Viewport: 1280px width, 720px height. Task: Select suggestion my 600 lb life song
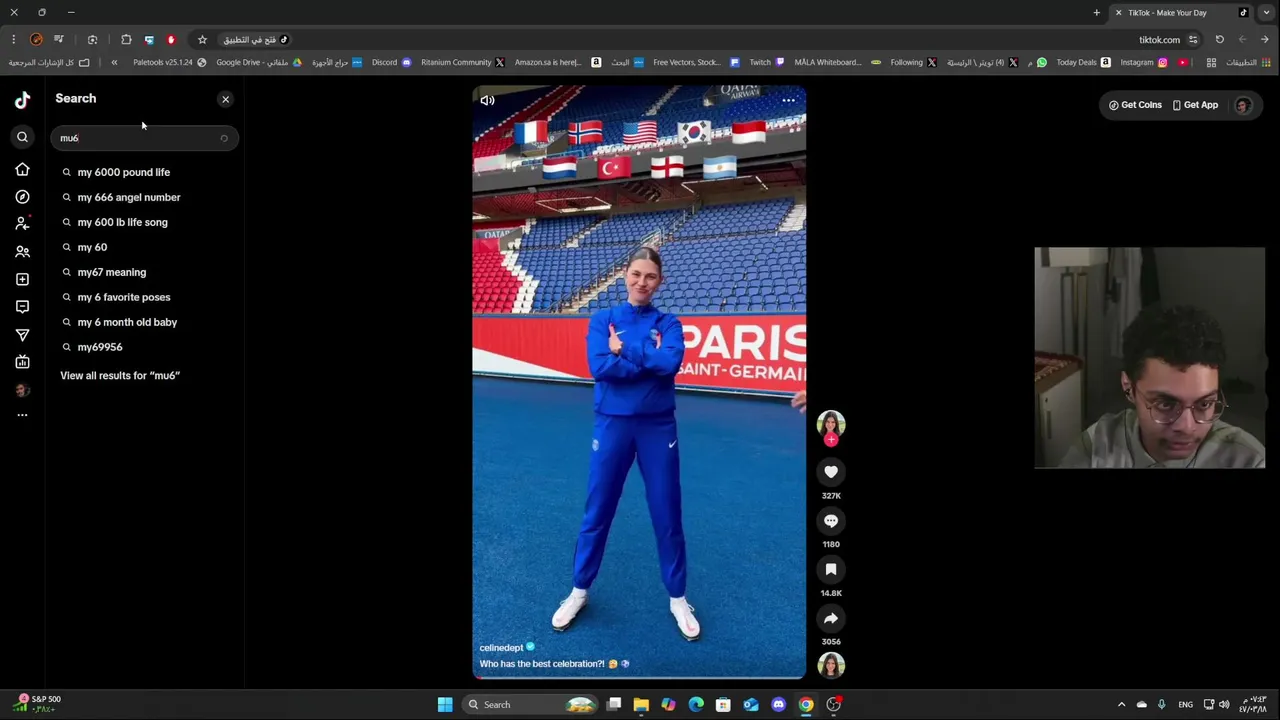click(122, 222)
